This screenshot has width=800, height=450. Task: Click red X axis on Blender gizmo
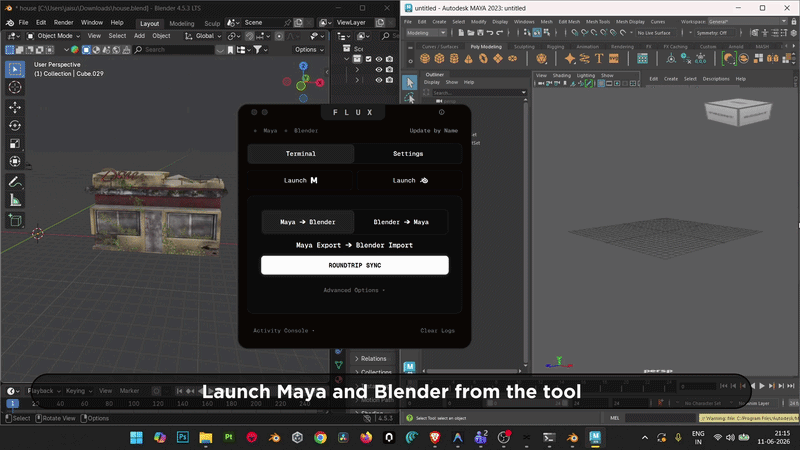coord(320,83)
